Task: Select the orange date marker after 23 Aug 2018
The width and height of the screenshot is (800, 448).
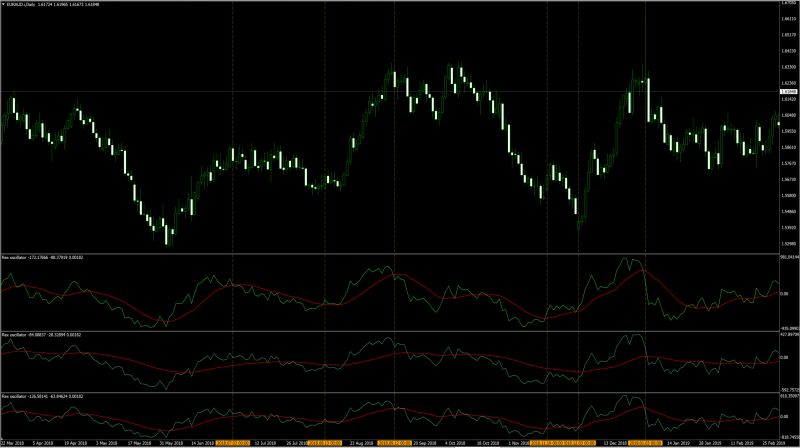Action: tap(394, 443)
